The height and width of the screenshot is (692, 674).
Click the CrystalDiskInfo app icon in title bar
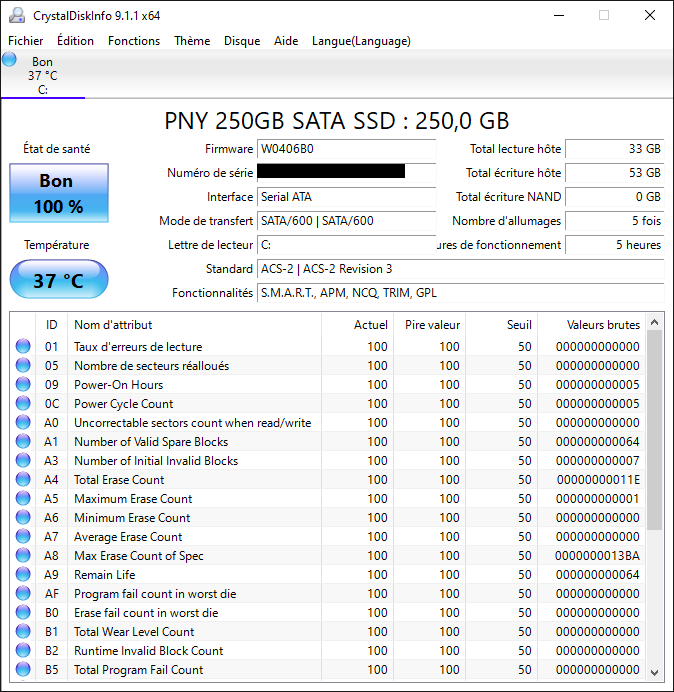[x=16, y=15]
